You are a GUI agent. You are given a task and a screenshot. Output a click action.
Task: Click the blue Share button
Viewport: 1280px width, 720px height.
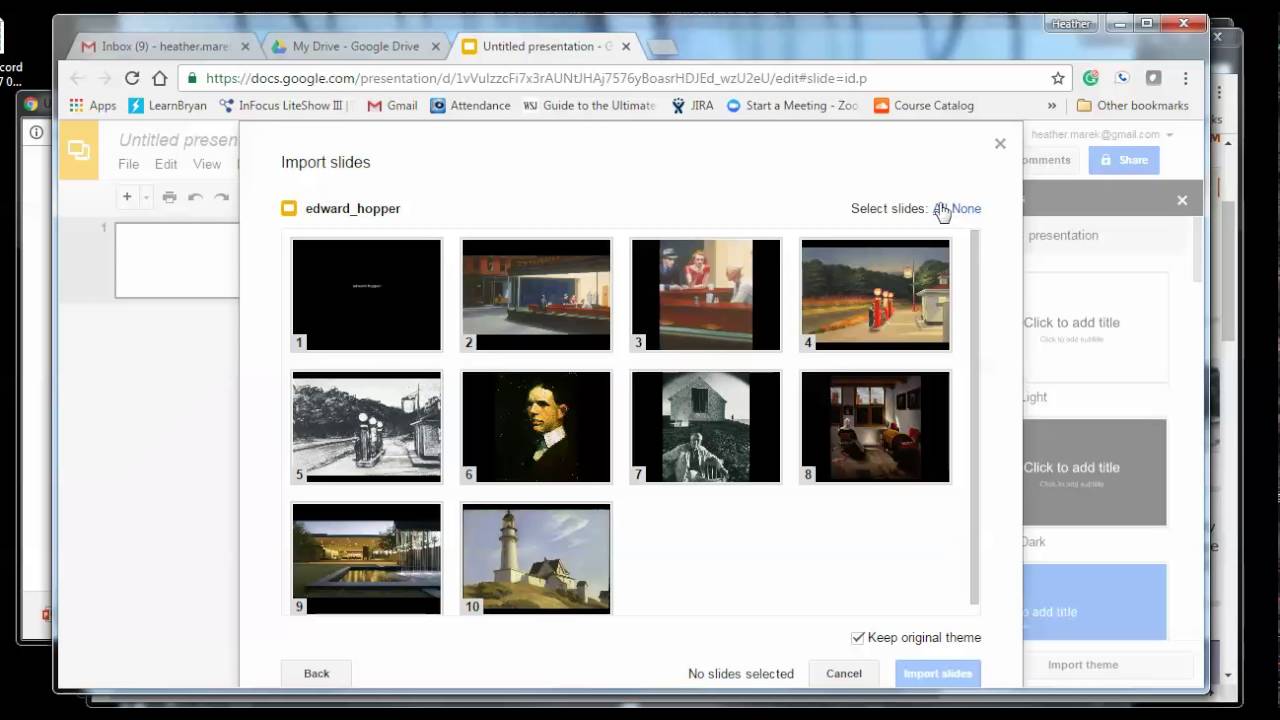(x=1124, y=160)
